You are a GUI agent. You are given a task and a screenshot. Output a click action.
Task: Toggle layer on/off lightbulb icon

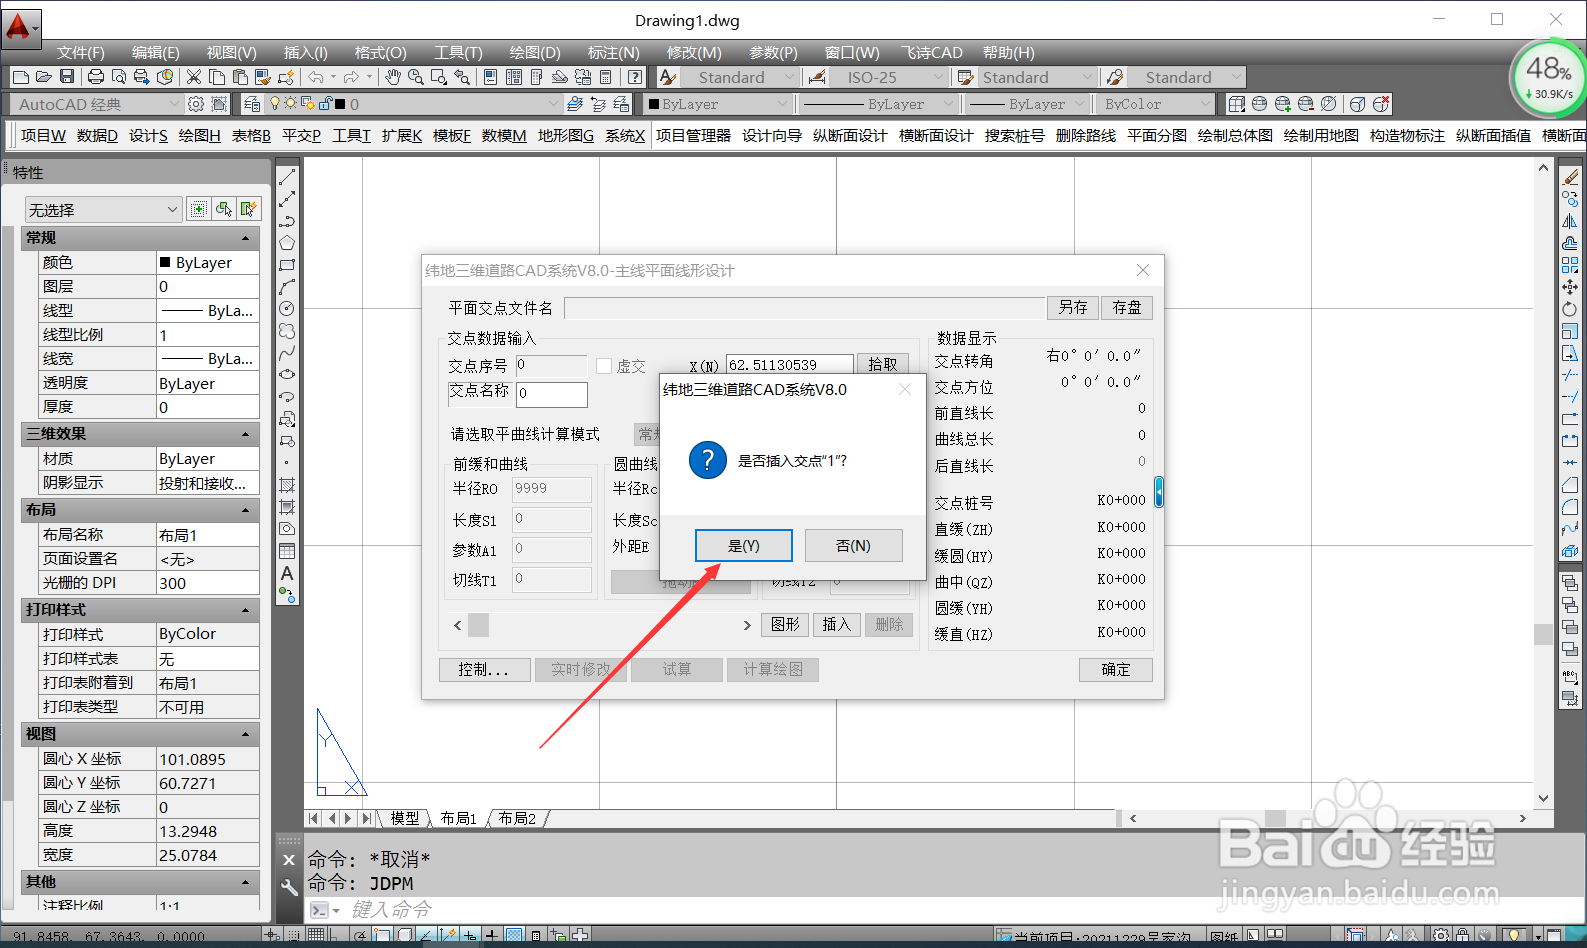tap(276, 104)
